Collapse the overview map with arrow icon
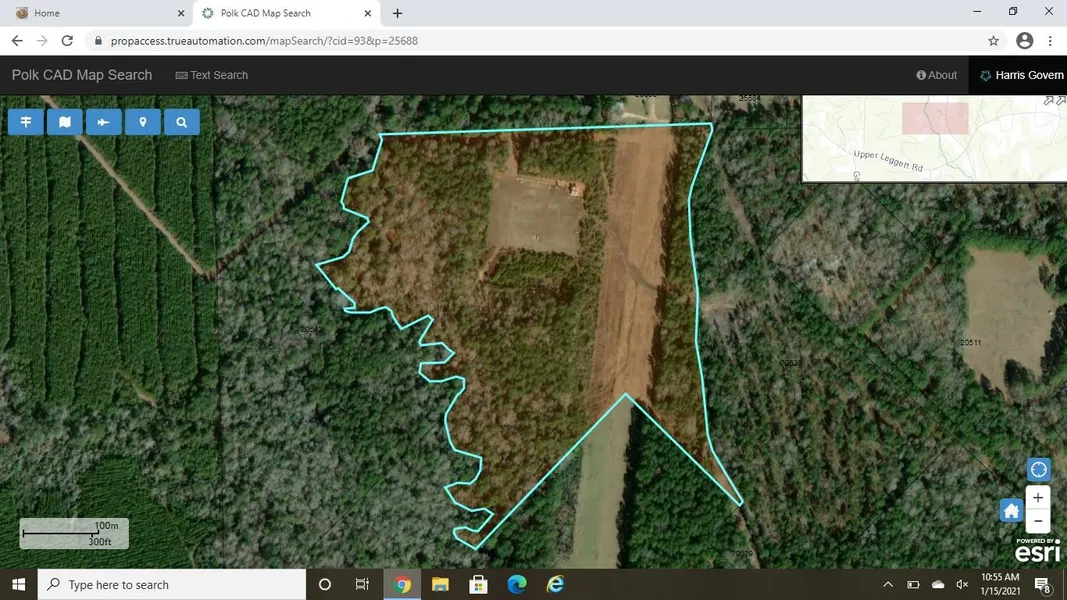1067x600 pixels. pos(1054,100)
